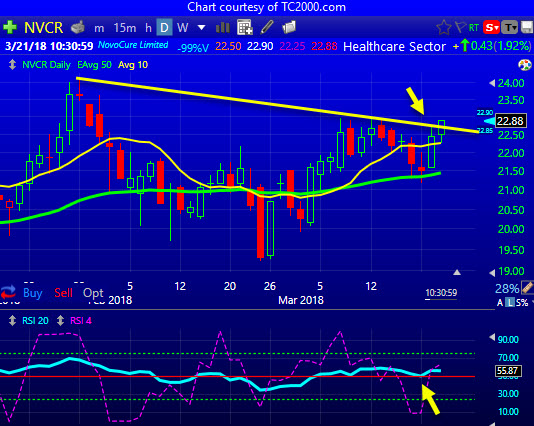Viewport: 534px width, 426px height.
Task: Click the Buy button
Action: coord(33,293)
